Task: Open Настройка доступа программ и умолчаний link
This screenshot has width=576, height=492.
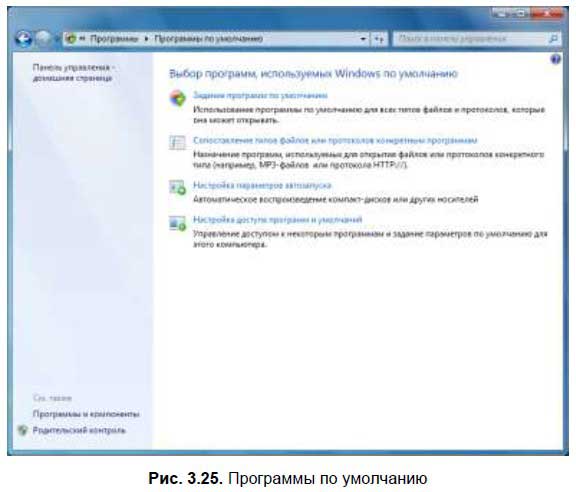Action: tap(277, 220)
